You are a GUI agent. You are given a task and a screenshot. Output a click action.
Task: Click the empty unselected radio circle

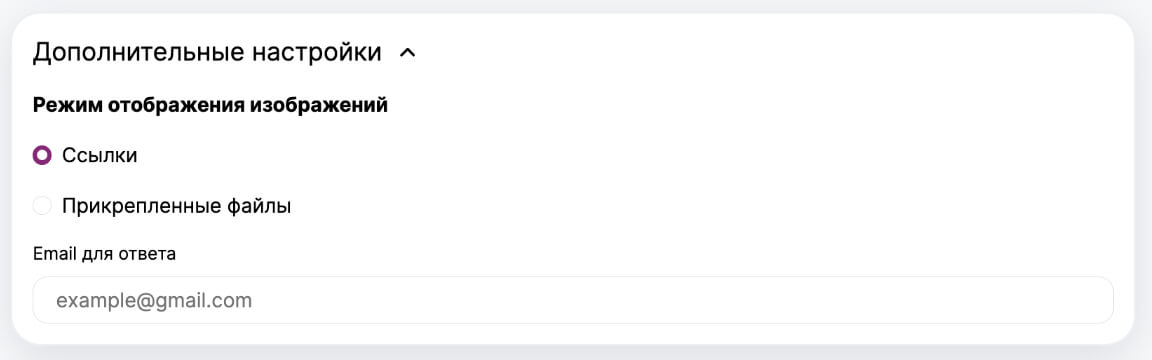pyautogui.click(x=43, y=206)
